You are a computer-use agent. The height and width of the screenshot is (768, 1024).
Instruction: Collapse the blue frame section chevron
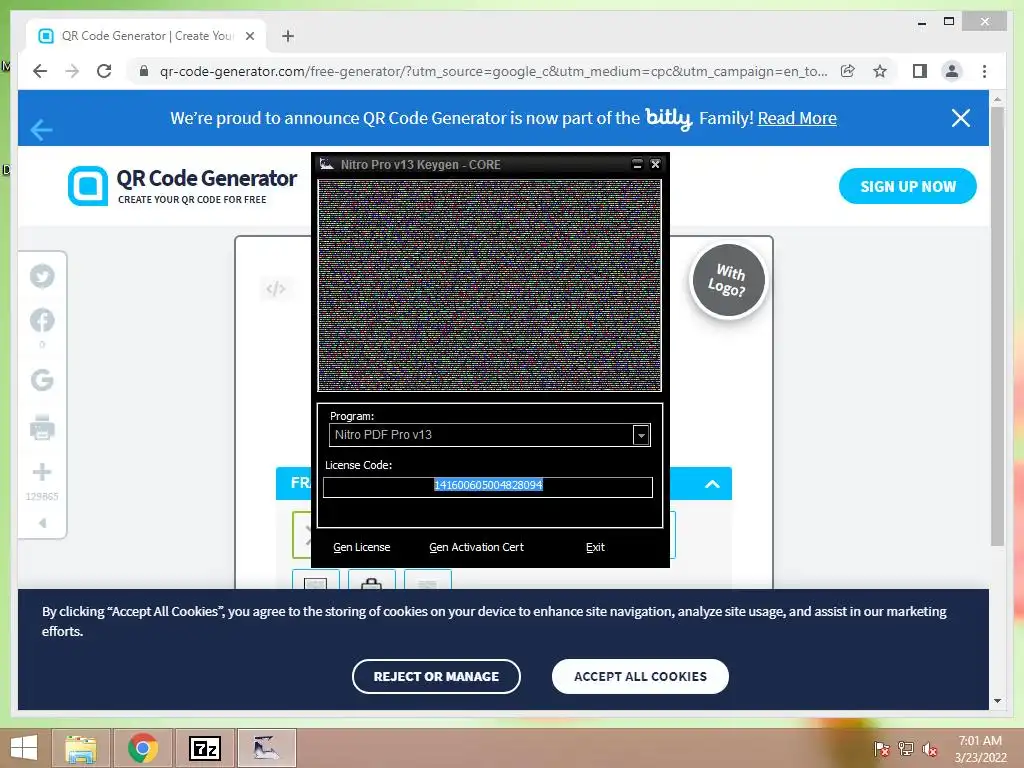(712, 484)
